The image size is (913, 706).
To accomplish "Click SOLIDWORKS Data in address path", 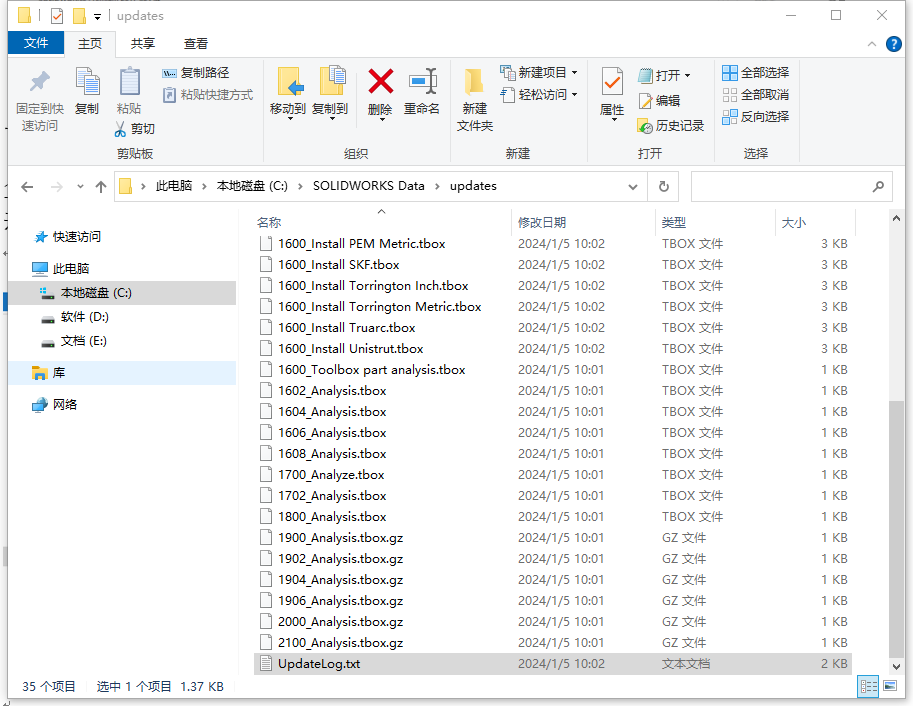I will point(369,186).
